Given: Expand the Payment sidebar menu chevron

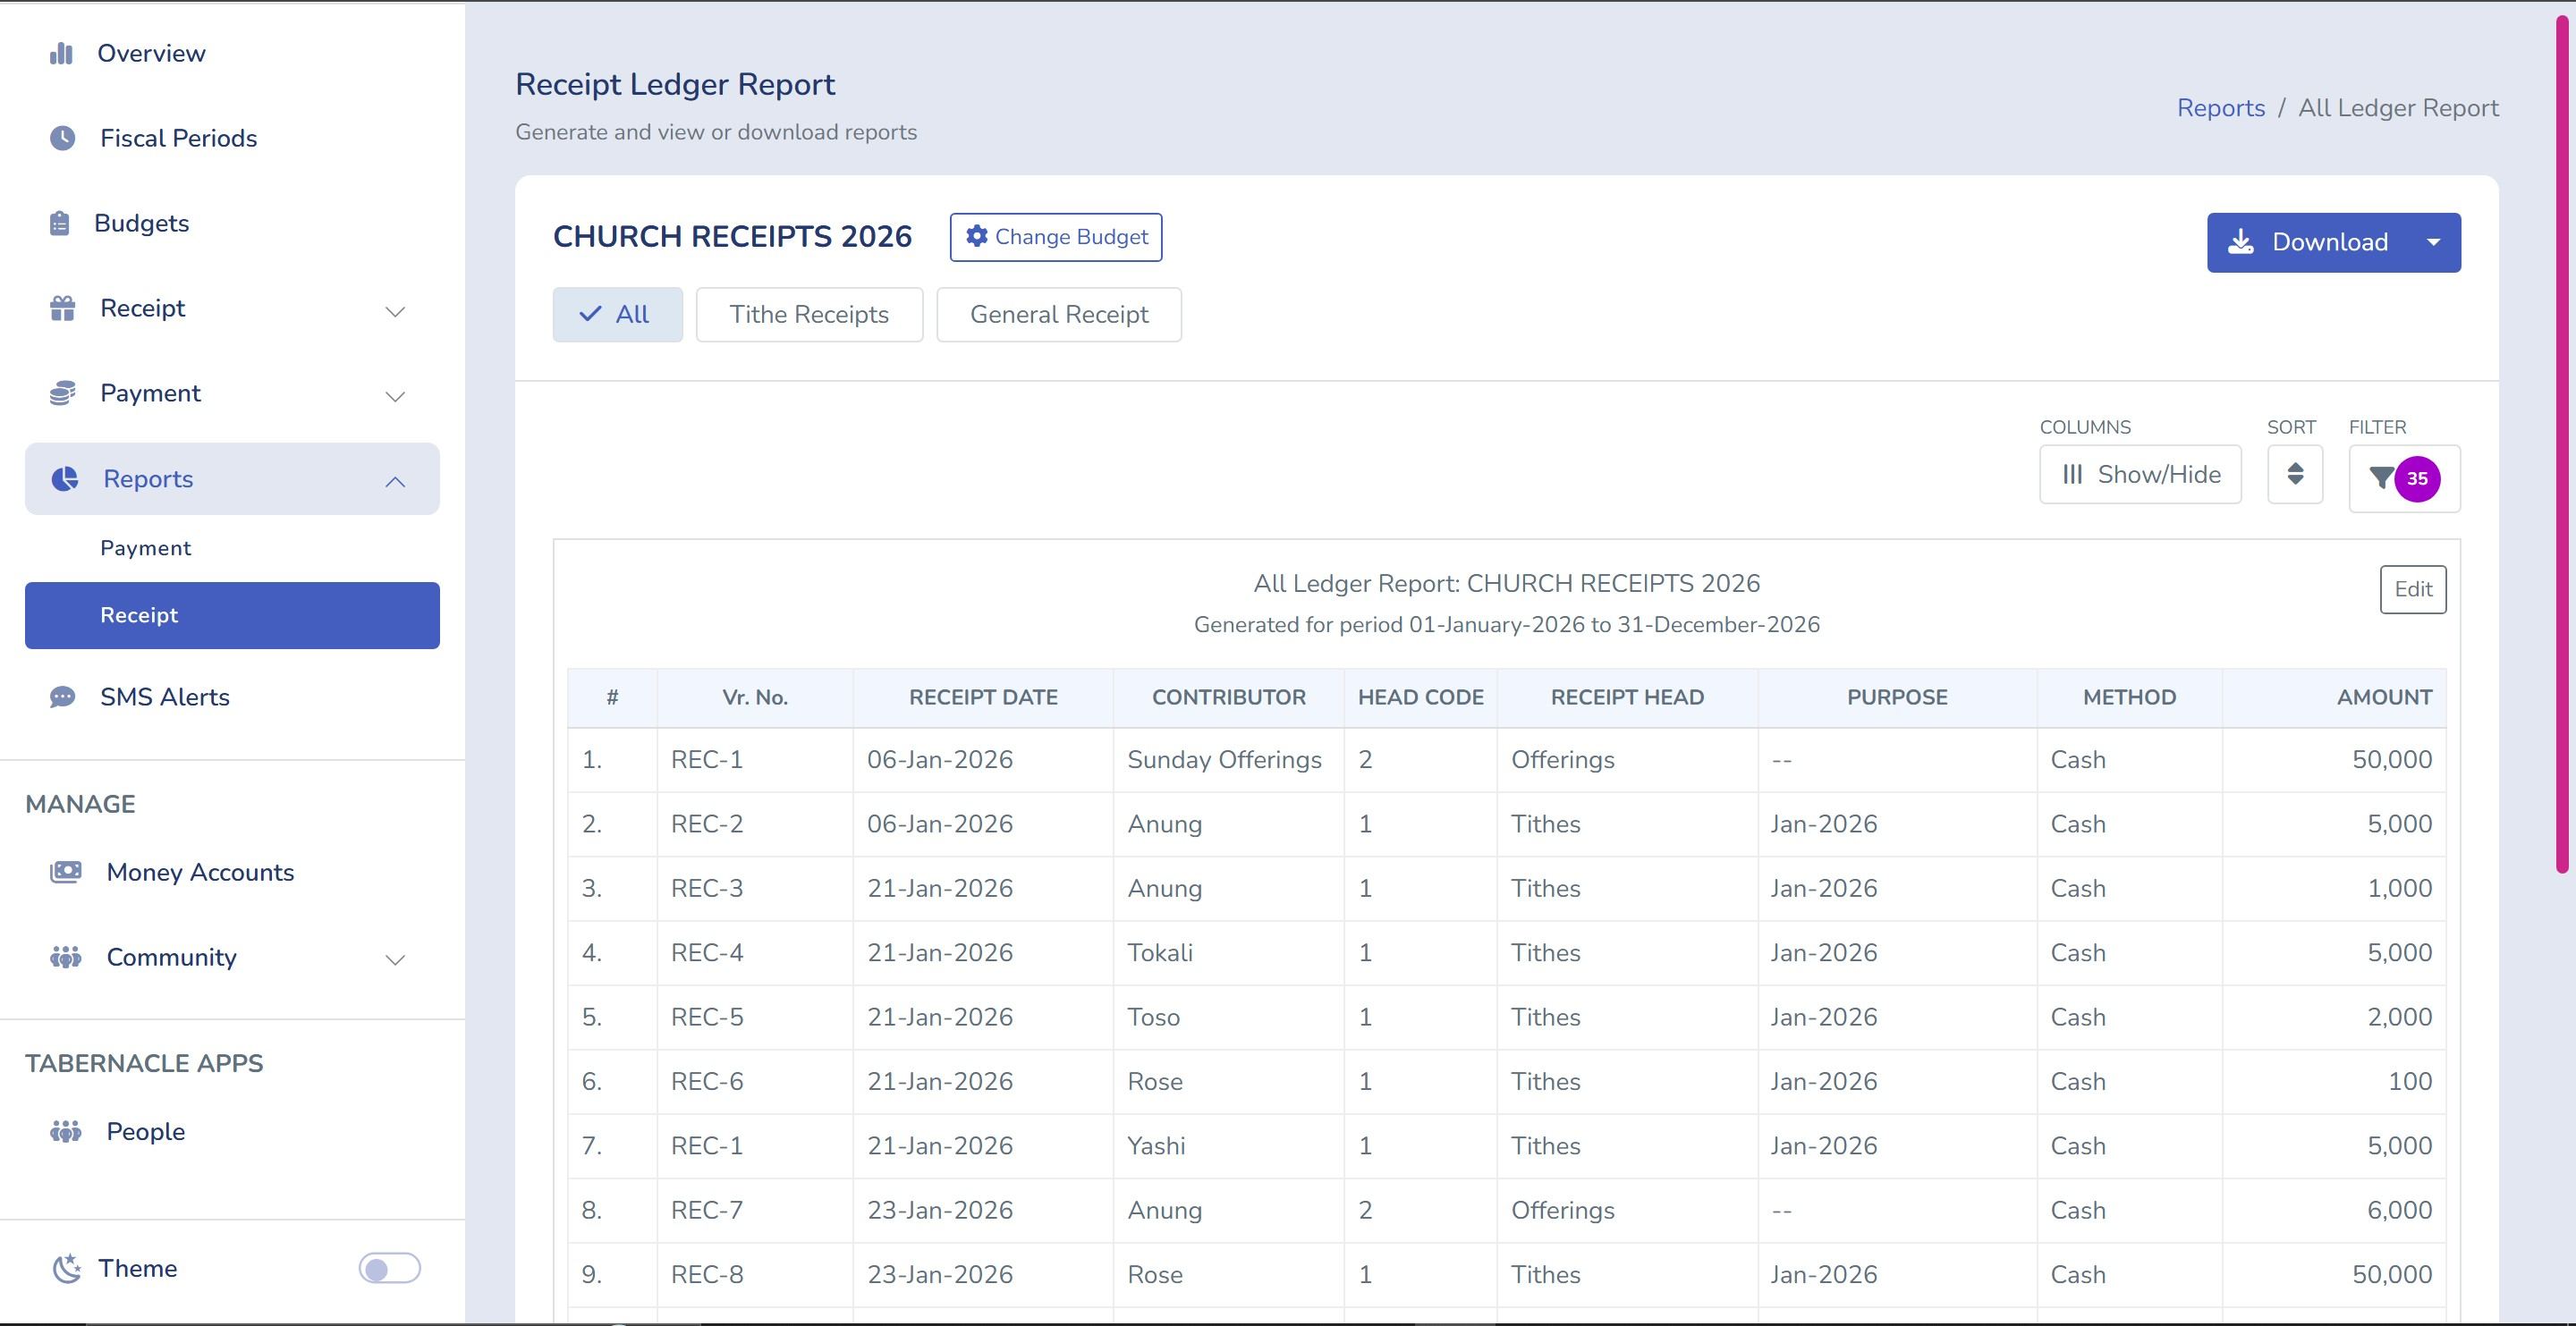Looking at the screenshot, I should [395, 396].
